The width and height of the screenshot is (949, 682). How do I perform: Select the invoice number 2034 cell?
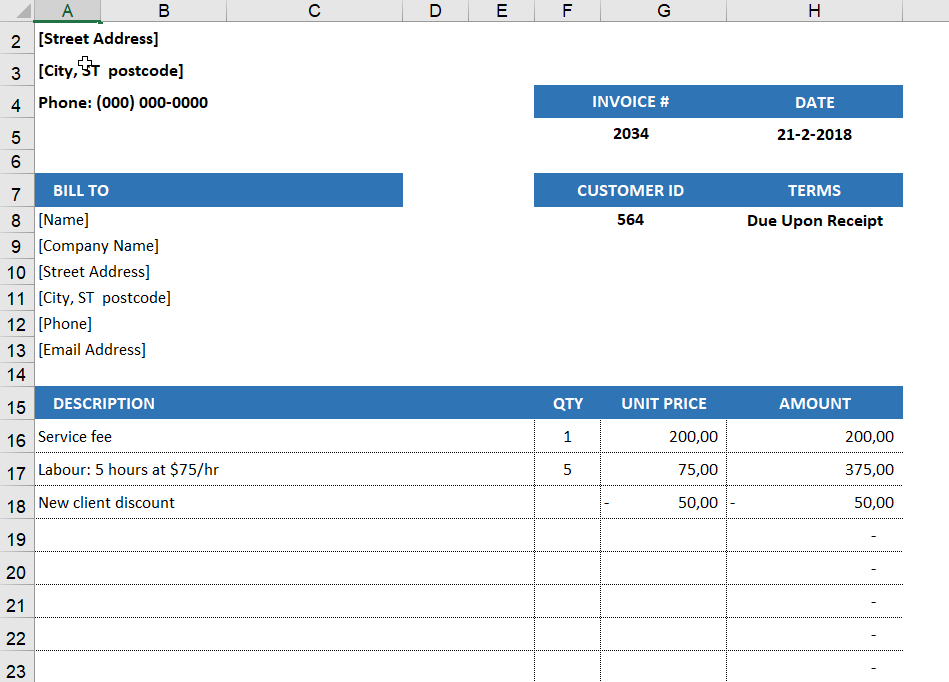pyautogui.click(x=630, y=134)
